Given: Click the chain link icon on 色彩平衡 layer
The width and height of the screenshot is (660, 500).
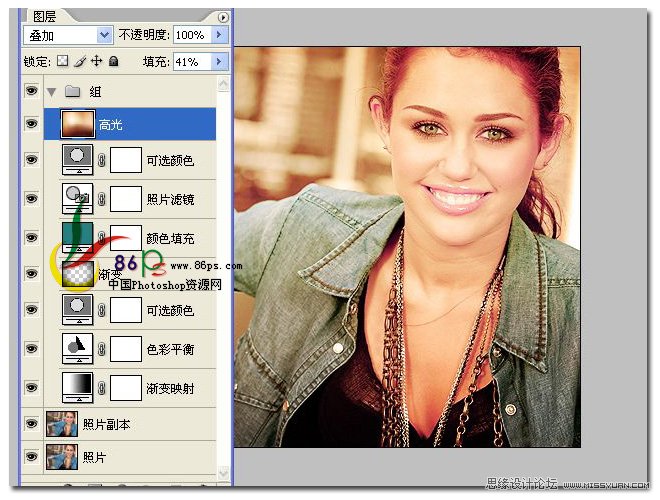Looking at the screenshot, I should click(101, 349).
